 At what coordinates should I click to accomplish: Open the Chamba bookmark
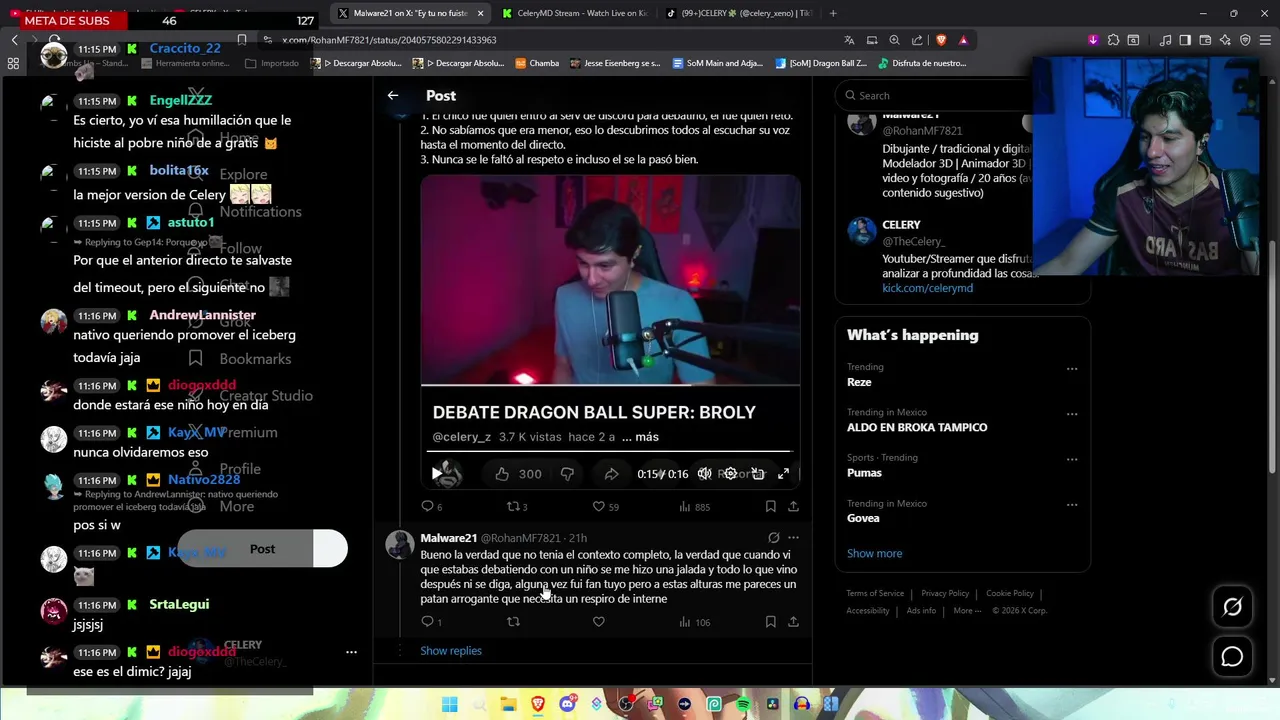click(x=537, y=63)
